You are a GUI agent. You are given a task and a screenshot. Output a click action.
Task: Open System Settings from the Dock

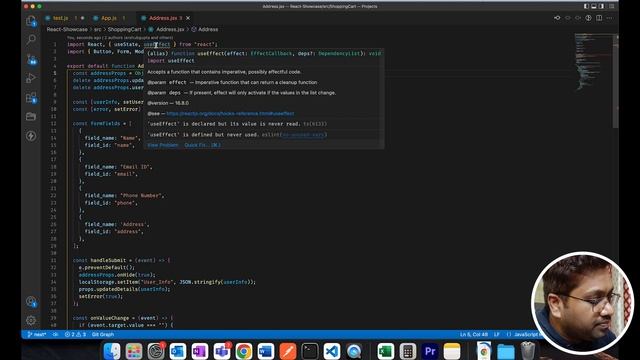click(156, 351)
